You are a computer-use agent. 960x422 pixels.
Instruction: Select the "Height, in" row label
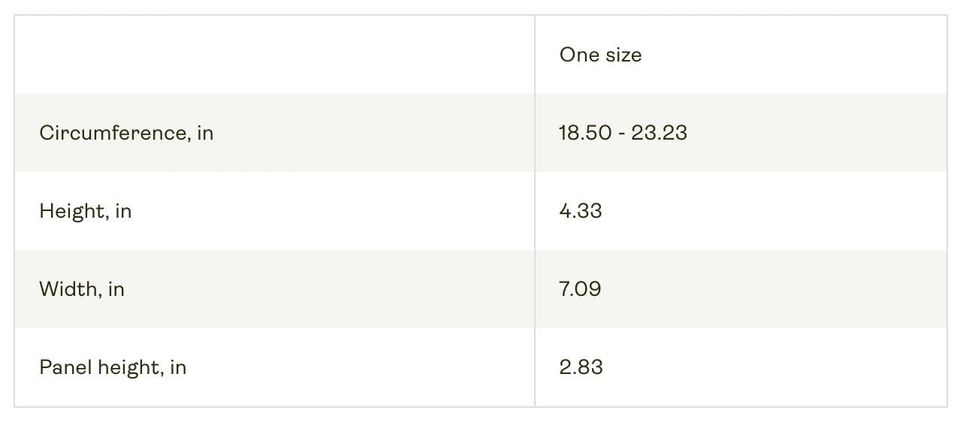pyautogui.click(x=85, y=211)
